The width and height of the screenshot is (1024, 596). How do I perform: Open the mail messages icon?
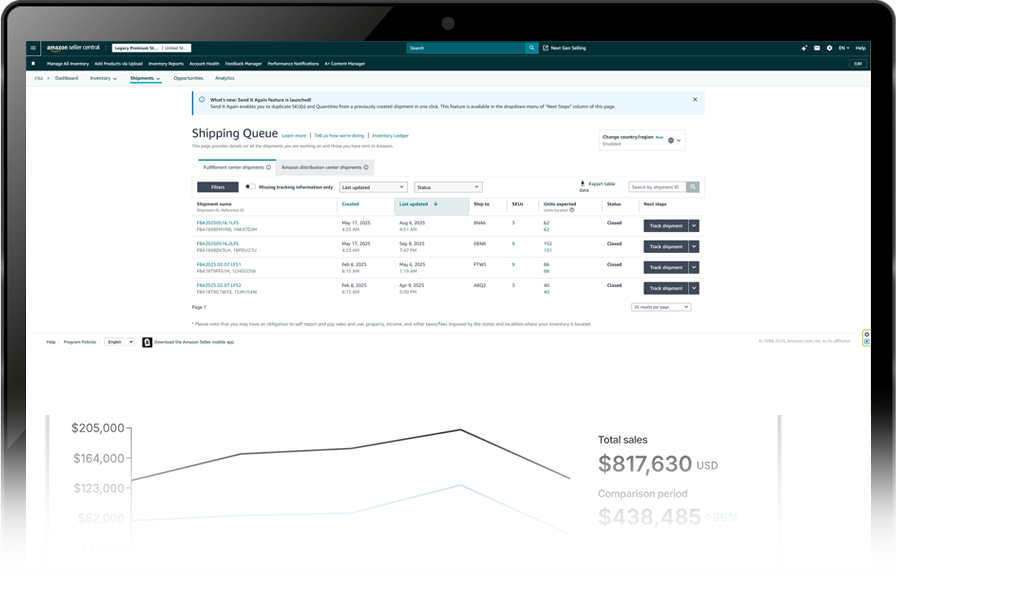click(816, 47)
